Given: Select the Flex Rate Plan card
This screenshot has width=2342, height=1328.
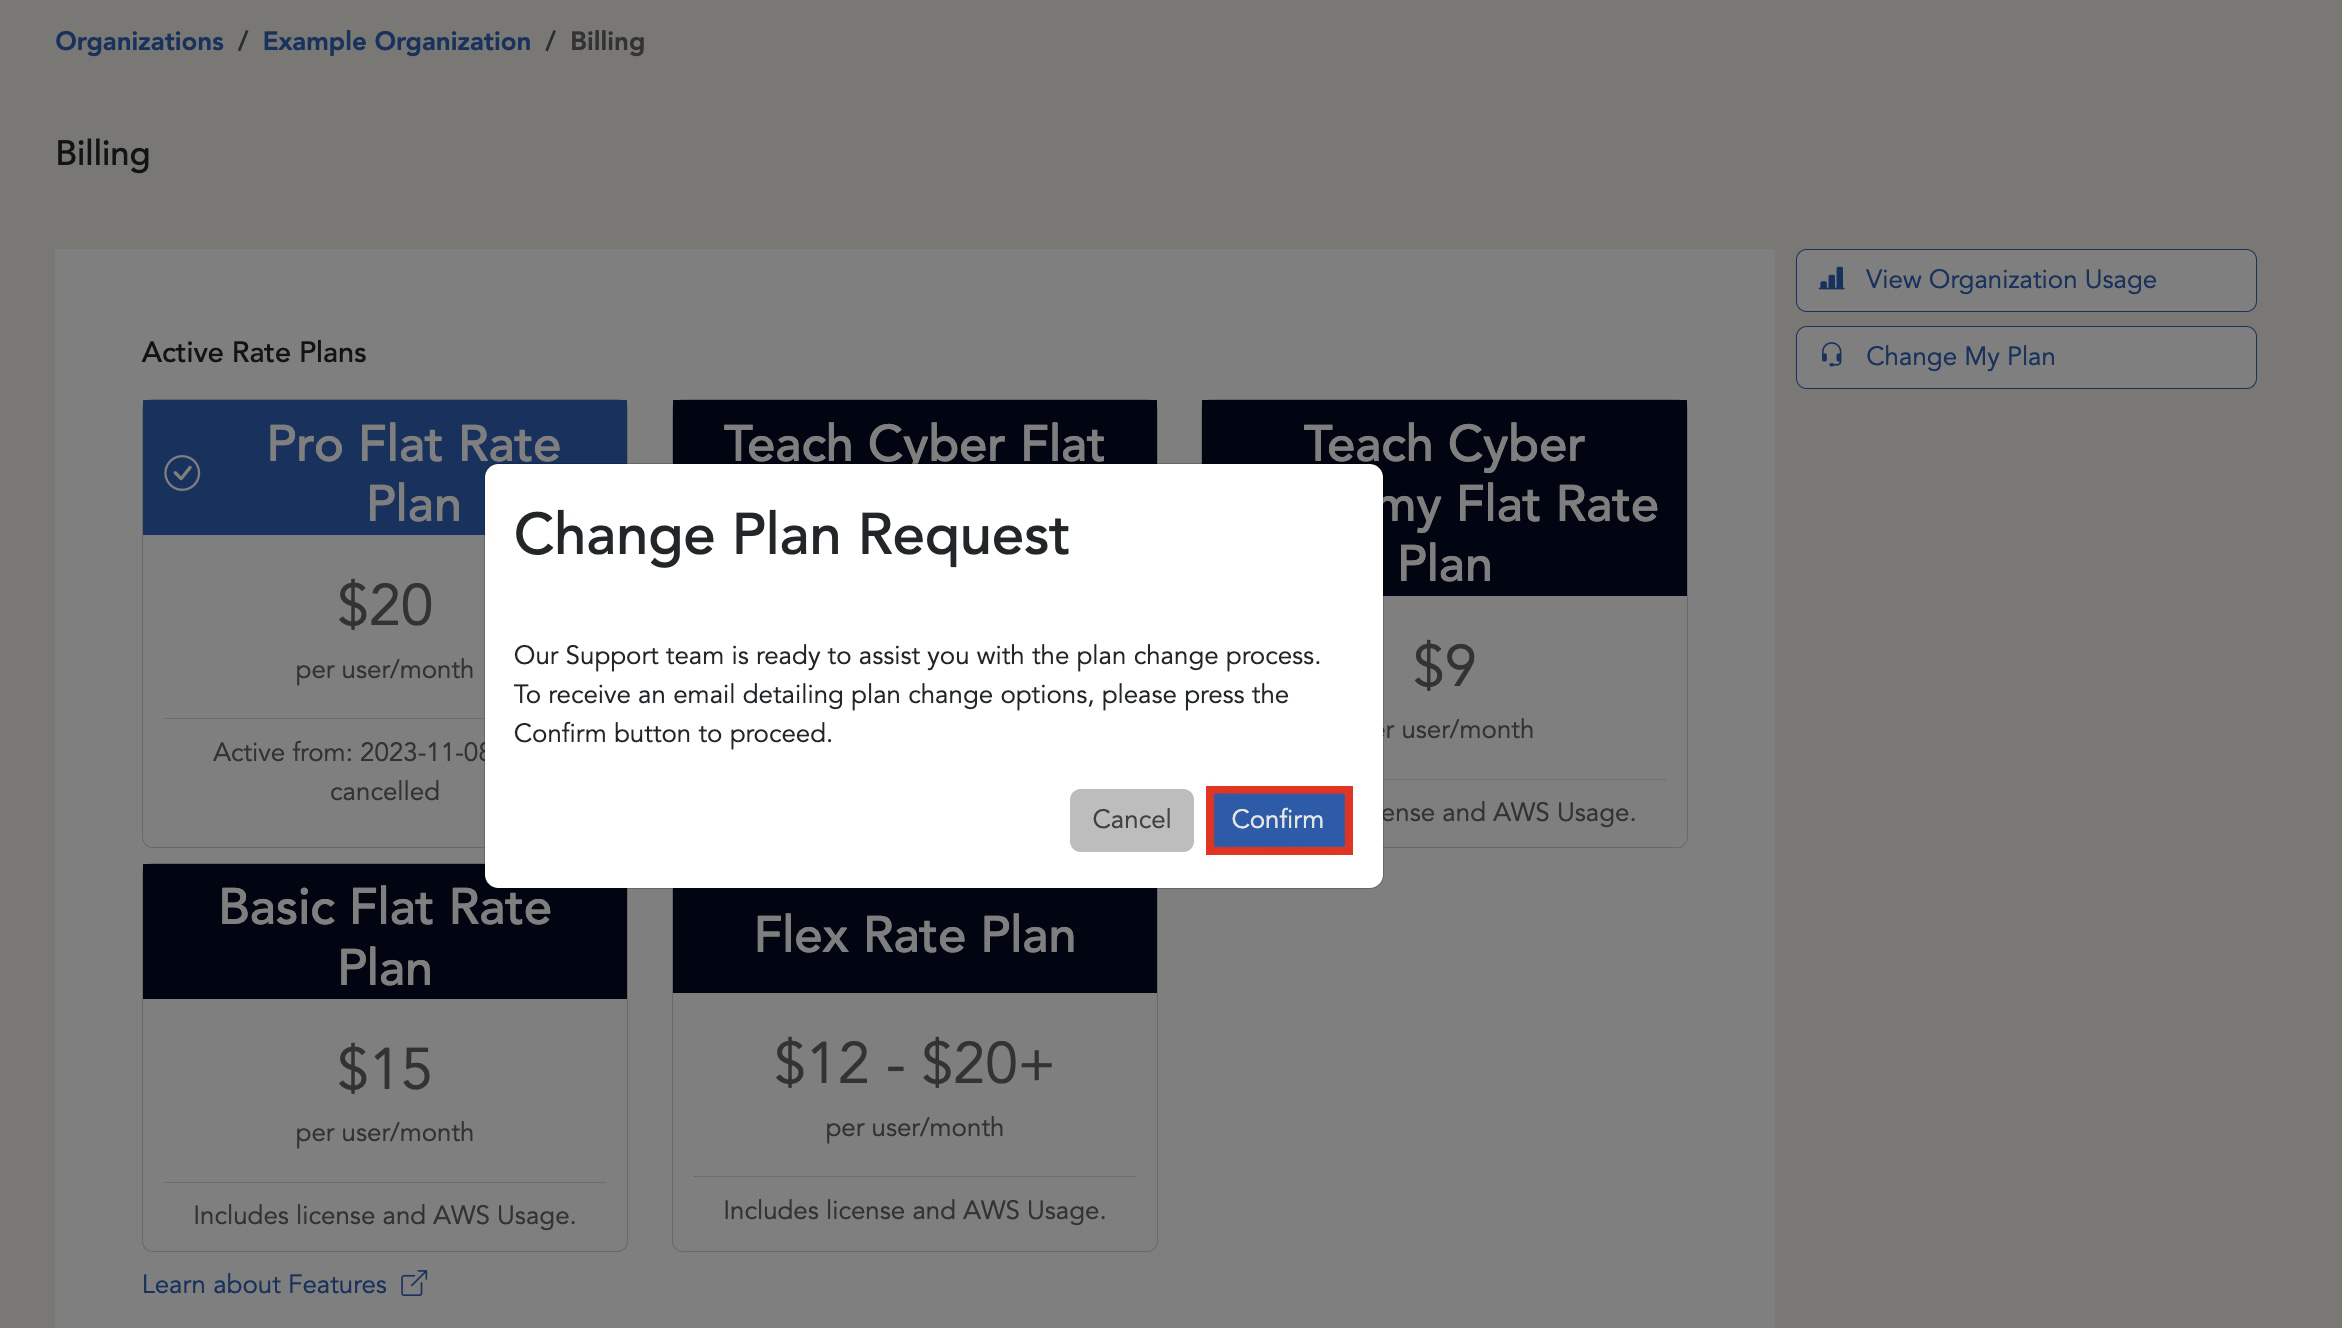Looking at the screenshot, I should (914, 1061).
